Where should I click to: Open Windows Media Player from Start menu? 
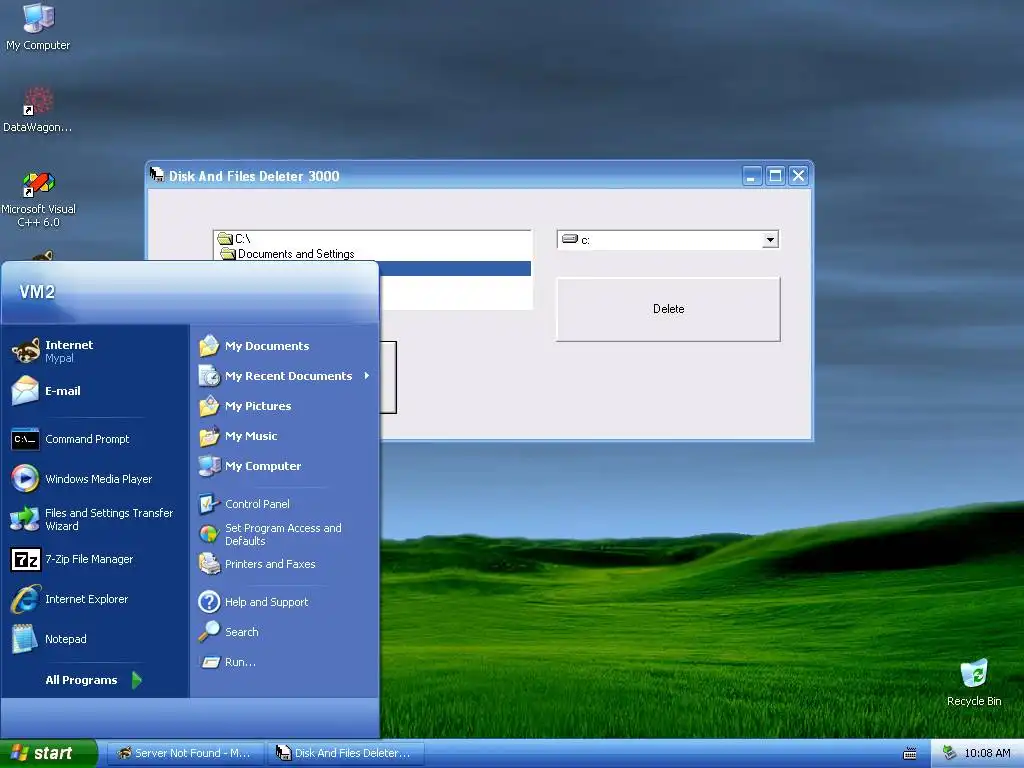click(x=95, y=479)
